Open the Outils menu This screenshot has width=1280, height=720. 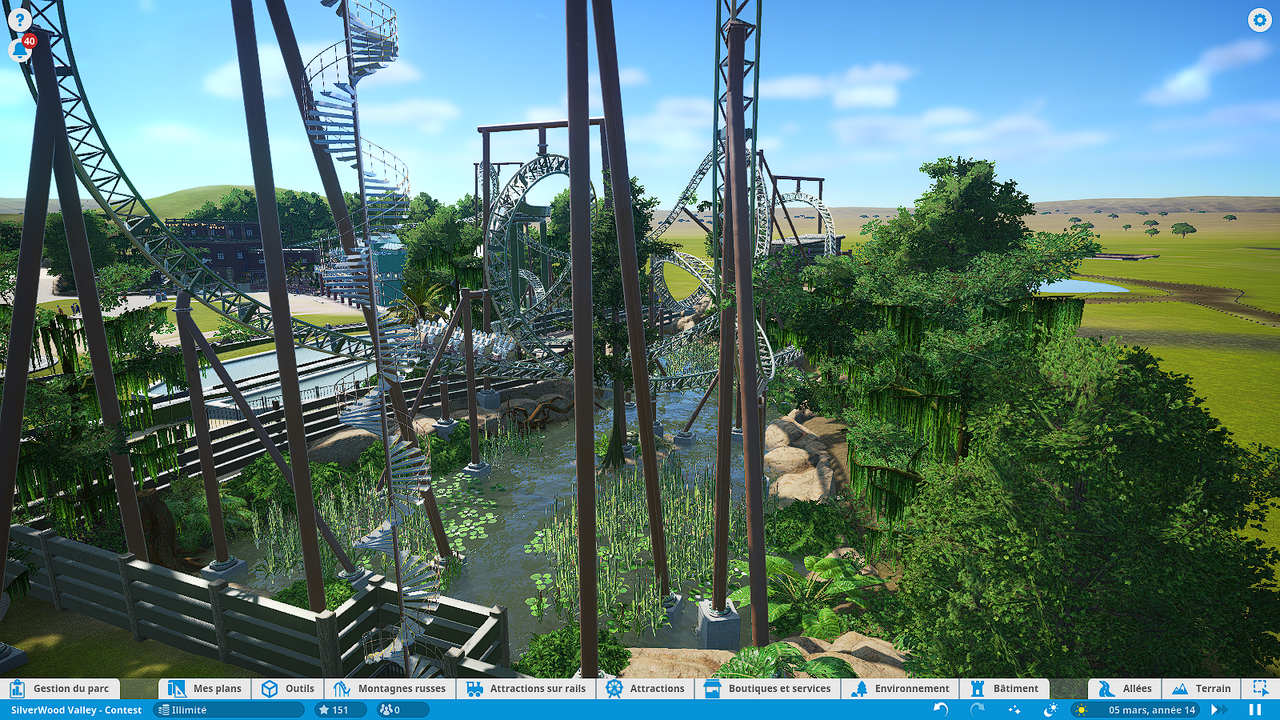(x=288, y=689)
